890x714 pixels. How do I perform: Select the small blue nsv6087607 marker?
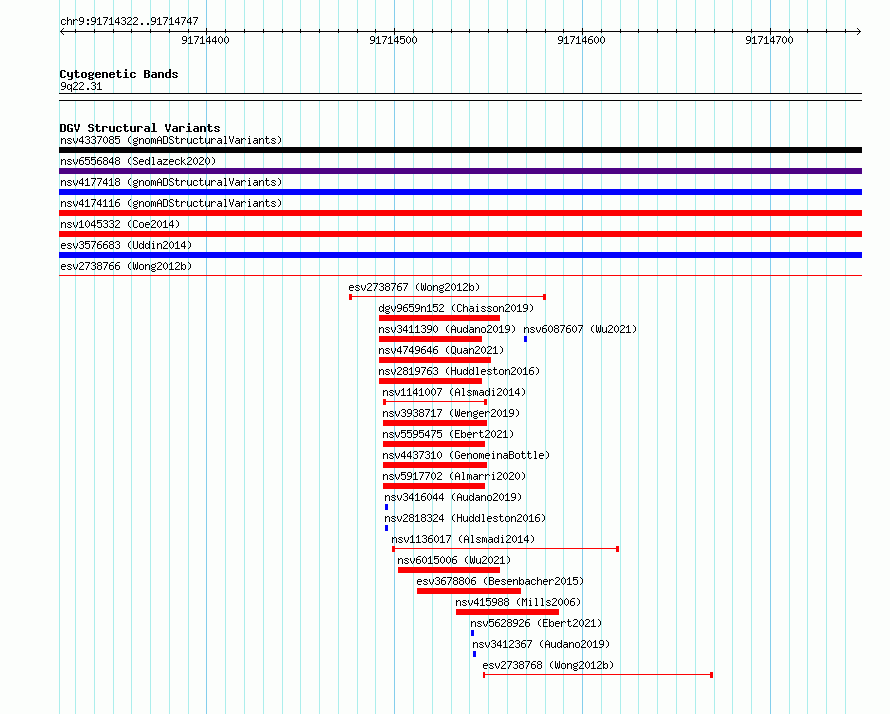point(526,339)
